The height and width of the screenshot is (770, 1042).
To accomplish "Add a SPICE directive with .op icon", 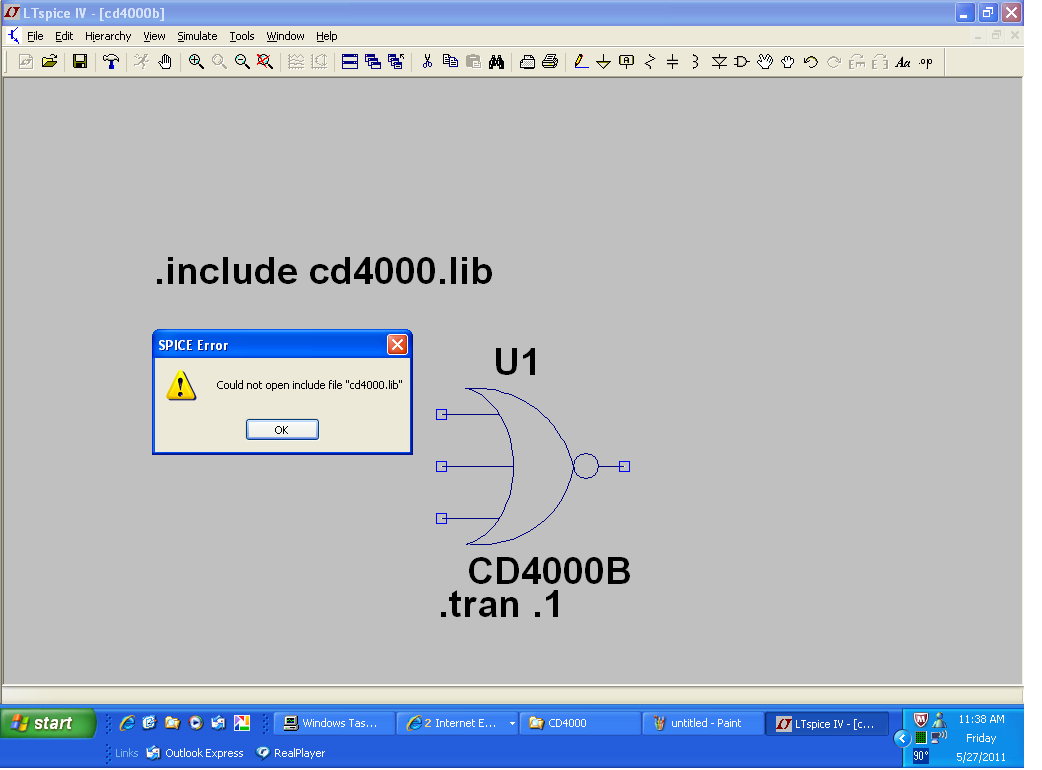I will point(926,62).
